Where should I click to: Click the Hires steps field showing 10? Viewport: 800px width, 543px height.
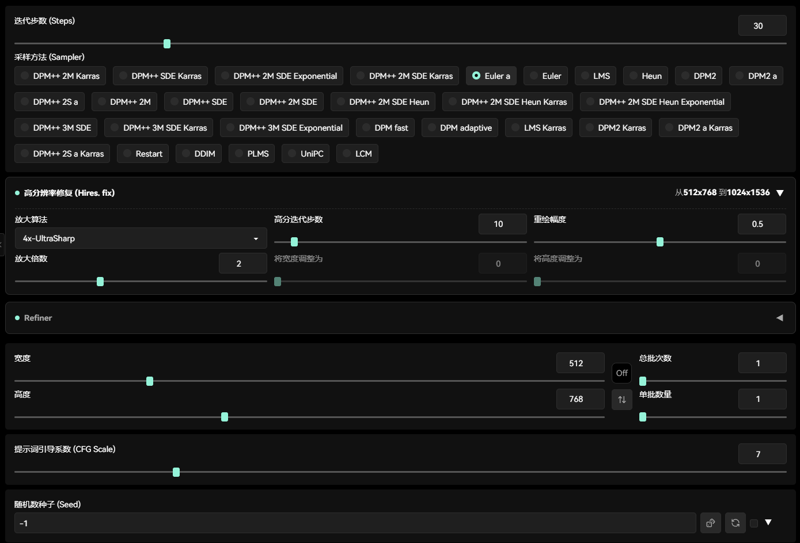pos(503,224)
